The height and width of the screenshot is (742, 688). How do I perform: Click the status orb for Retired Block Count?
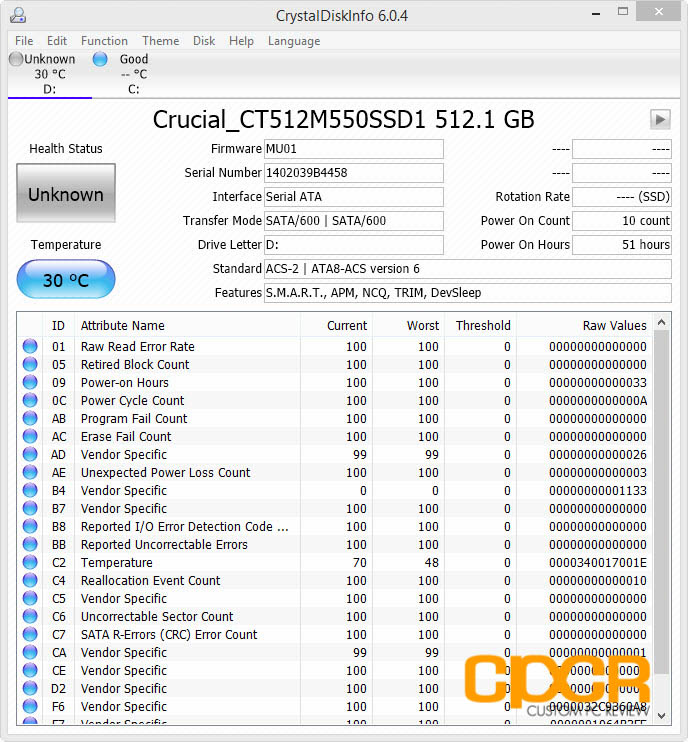click(30, 364)
